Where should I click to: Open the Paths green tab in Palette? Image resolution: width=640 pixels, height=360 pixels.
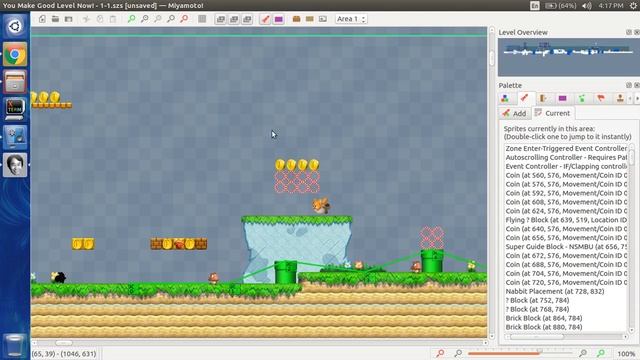tap(582, 98)
